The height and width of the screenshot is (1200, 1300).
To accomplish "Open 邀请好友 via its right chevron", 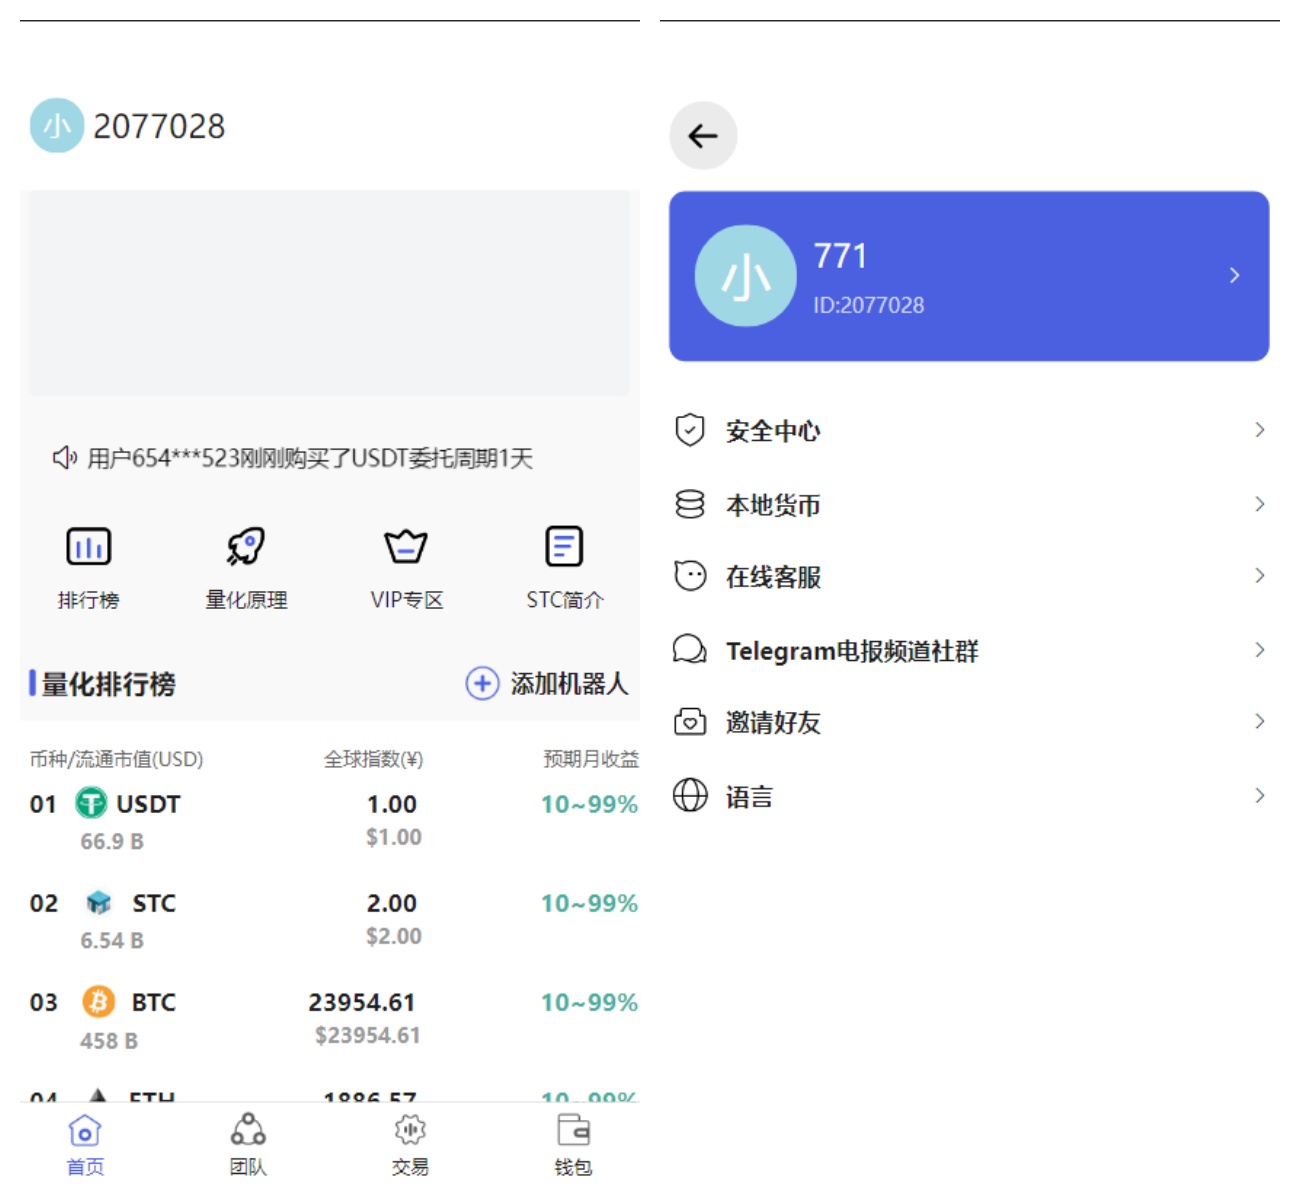I will (x=1260, y=721).
